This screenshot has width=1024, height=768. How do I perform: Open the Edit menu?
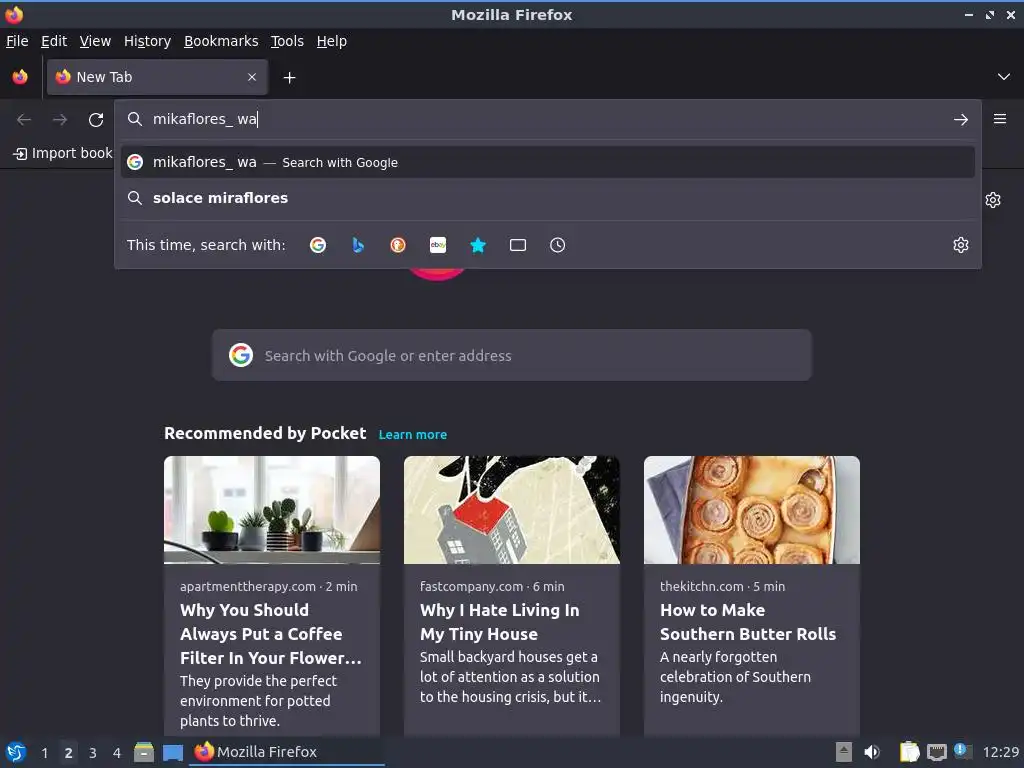(54, 41)
